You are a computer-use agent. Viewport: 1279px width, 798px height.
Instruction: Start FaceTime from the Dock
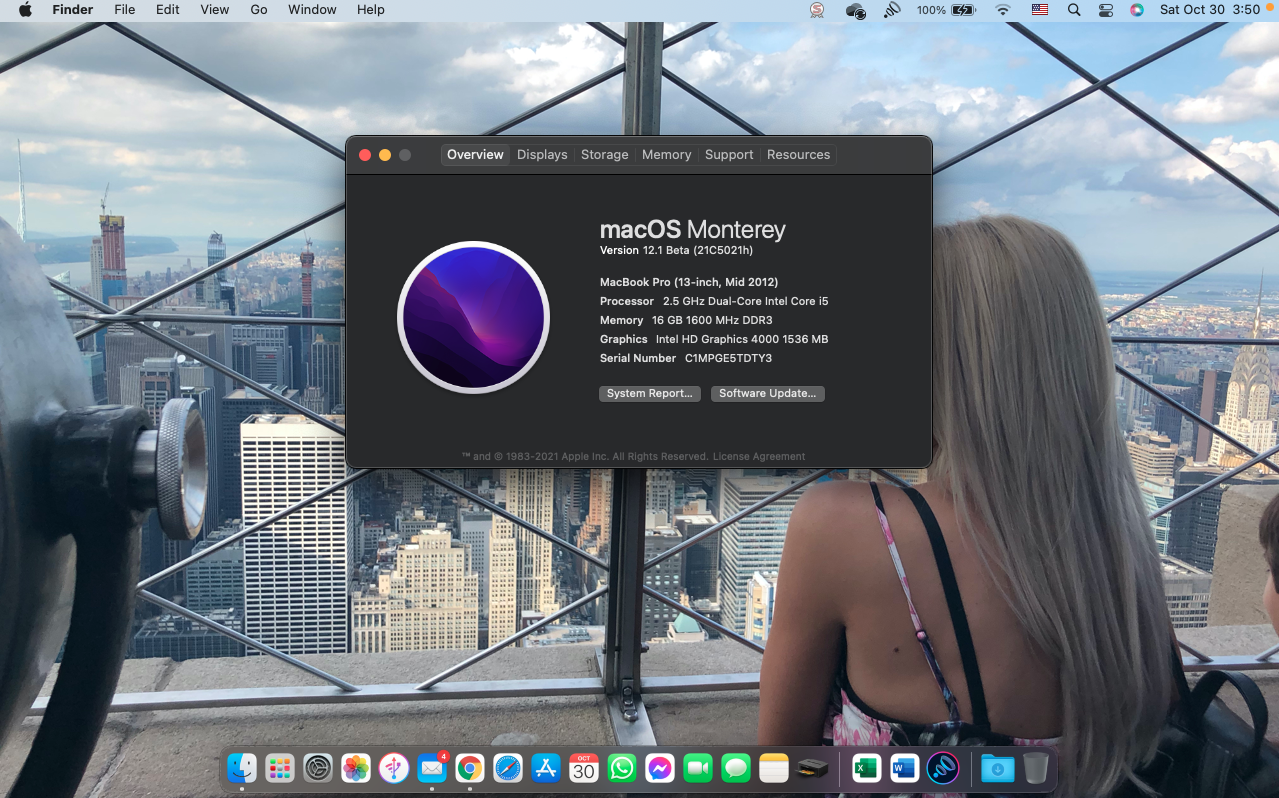[x=698, y=768]
